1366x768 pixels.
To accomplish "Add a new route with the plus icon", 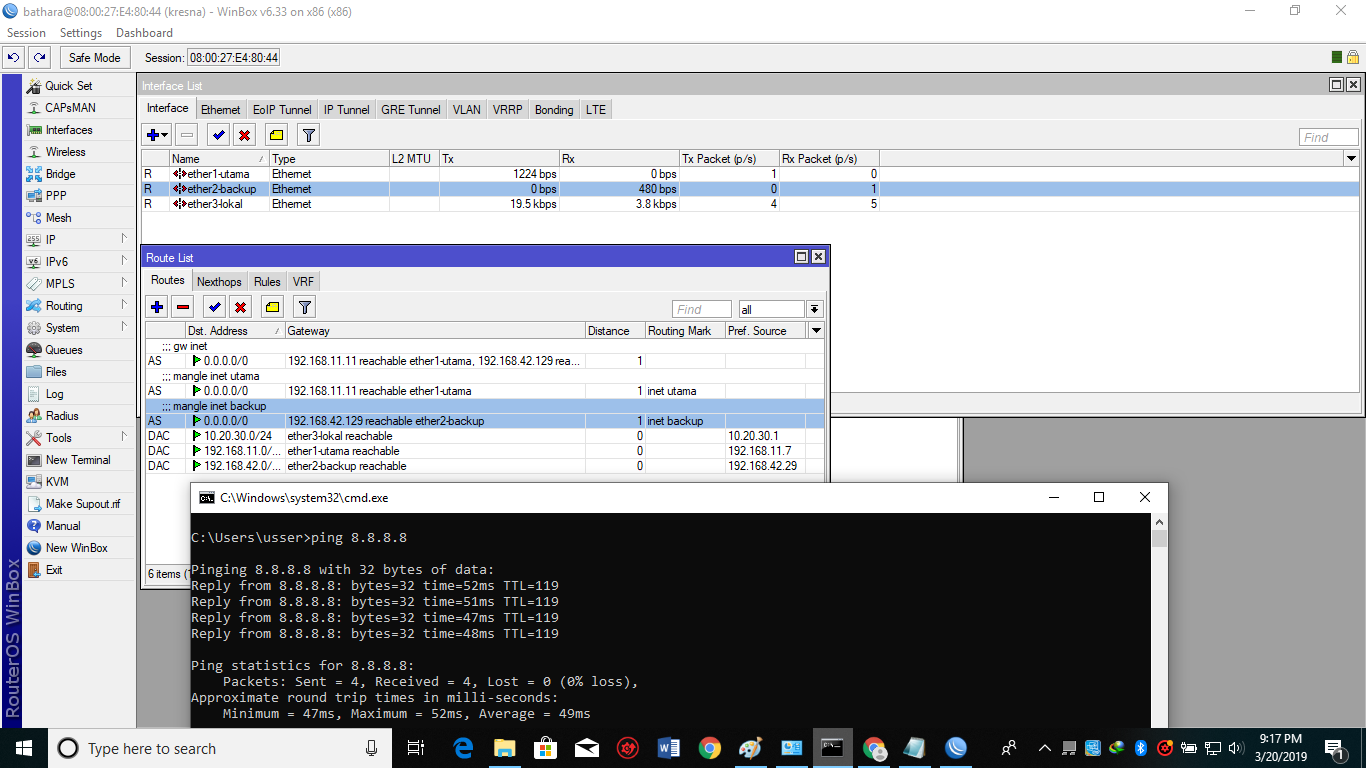I will point(157,306).
